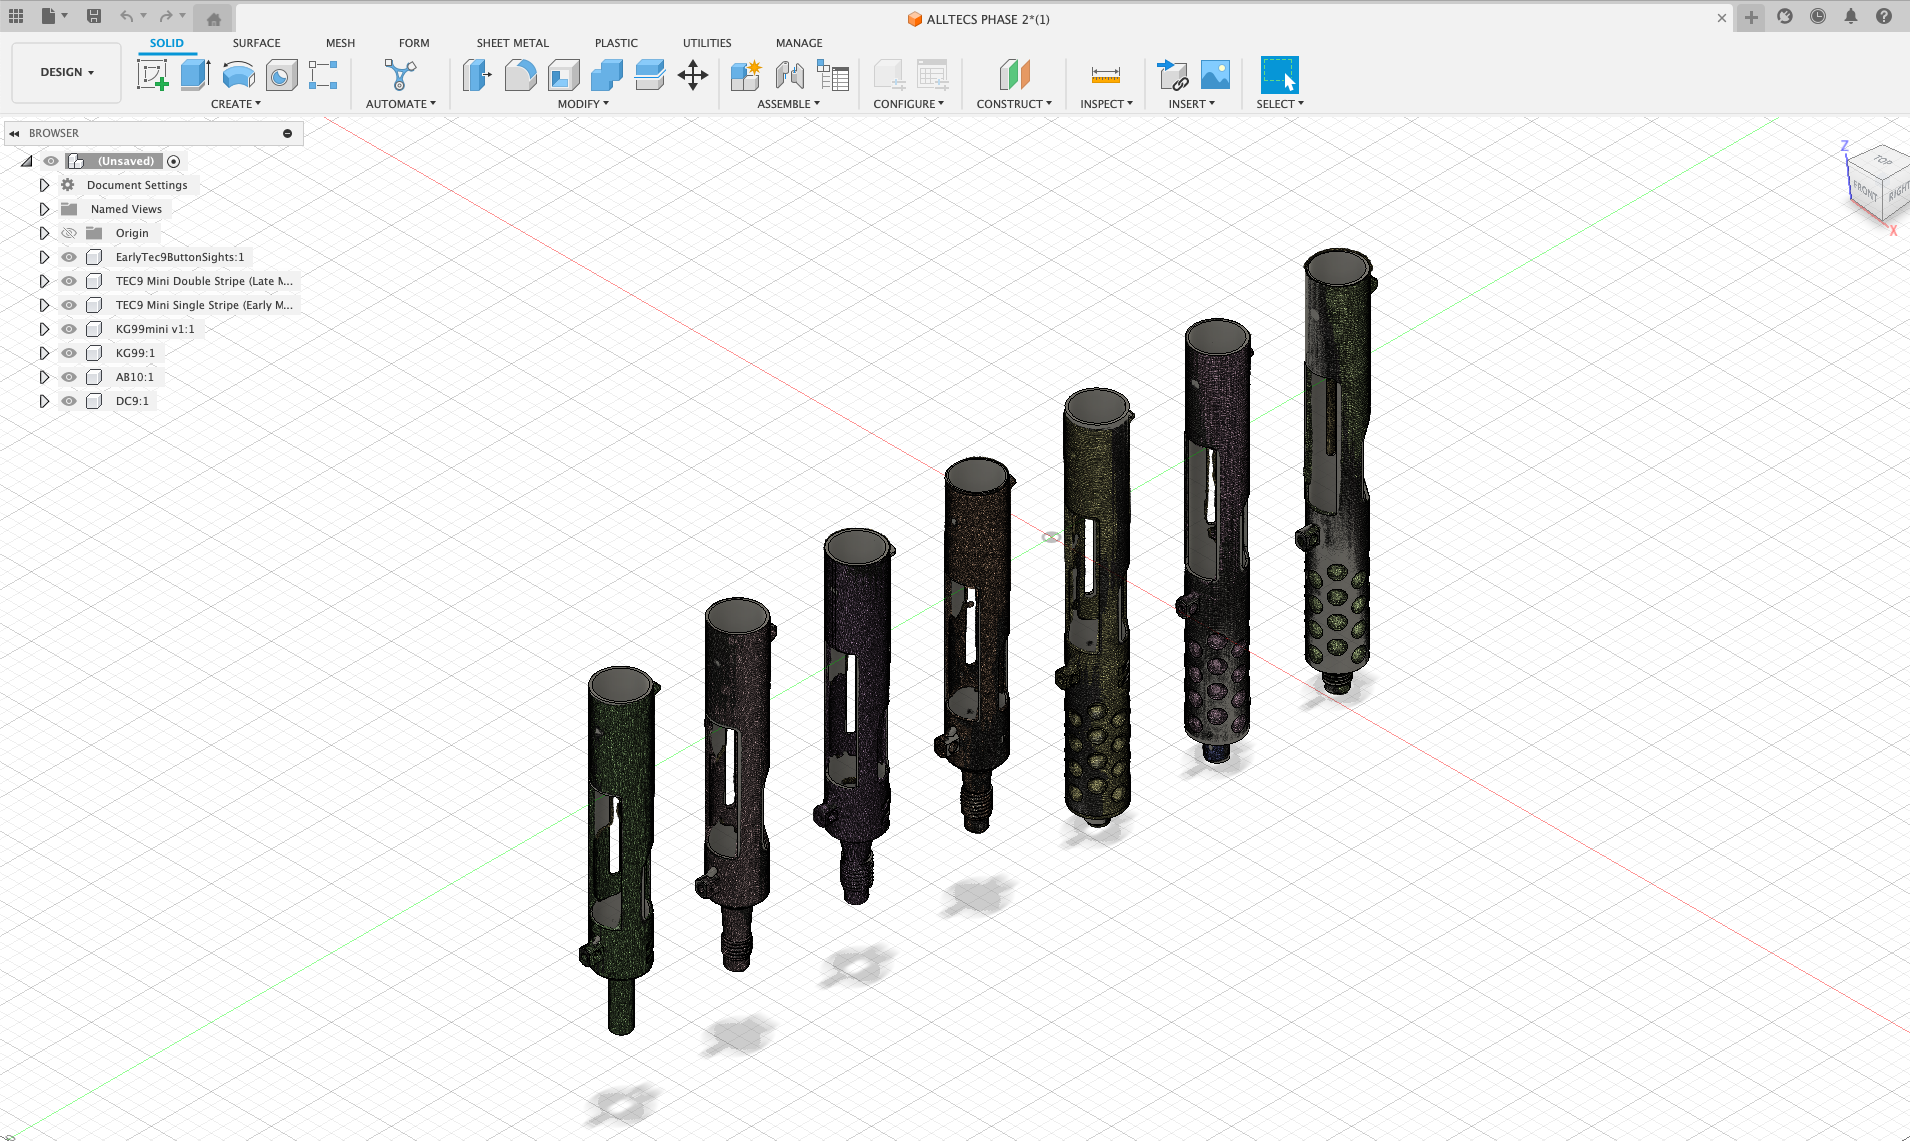The height and width of the screenshot is (1141, 1910).
Task: Click the Fillet tool icon
Action: click(x=520, y=75)
